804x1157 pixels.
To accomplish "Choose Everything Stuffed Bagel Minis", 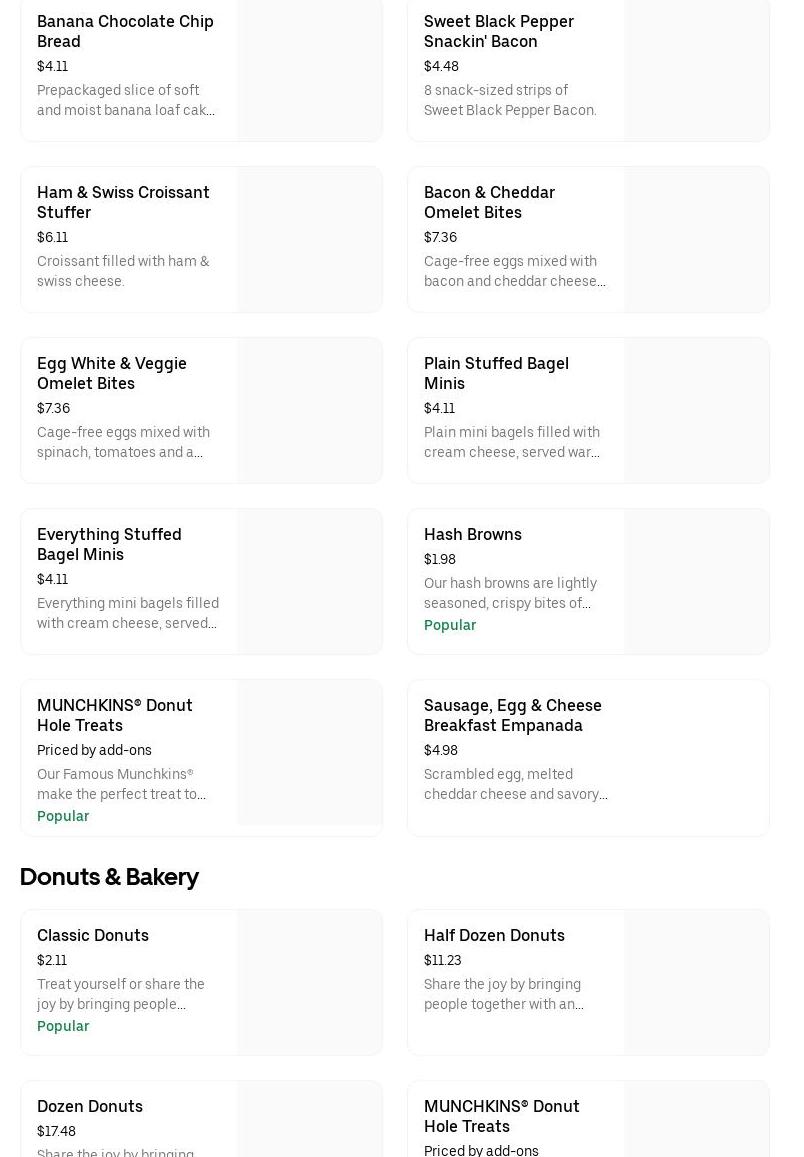I will click(109, 544).
